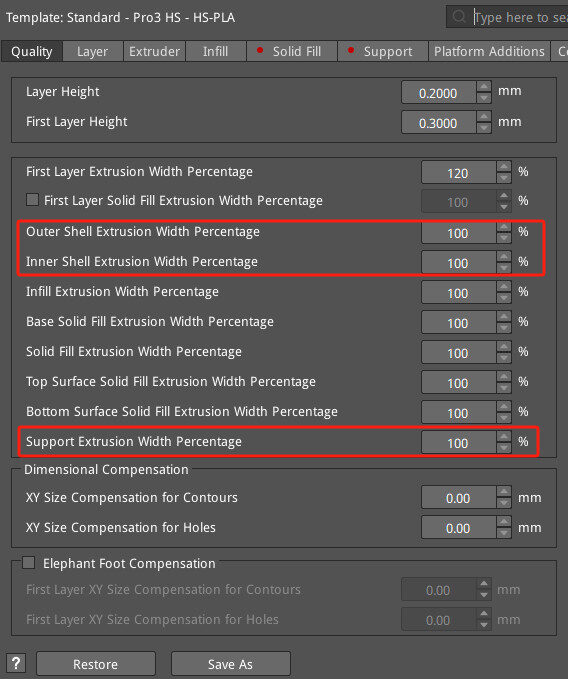Enable First Layer Solid Fill Extrusion Width checkbox
The height and width of the screenshot is (679, 568).
pos(32,200)
